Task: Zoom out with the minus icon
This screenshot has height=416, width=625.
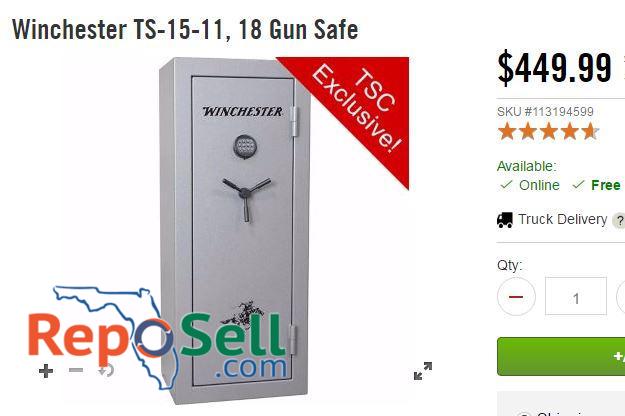Action: (x=76, y=370)
